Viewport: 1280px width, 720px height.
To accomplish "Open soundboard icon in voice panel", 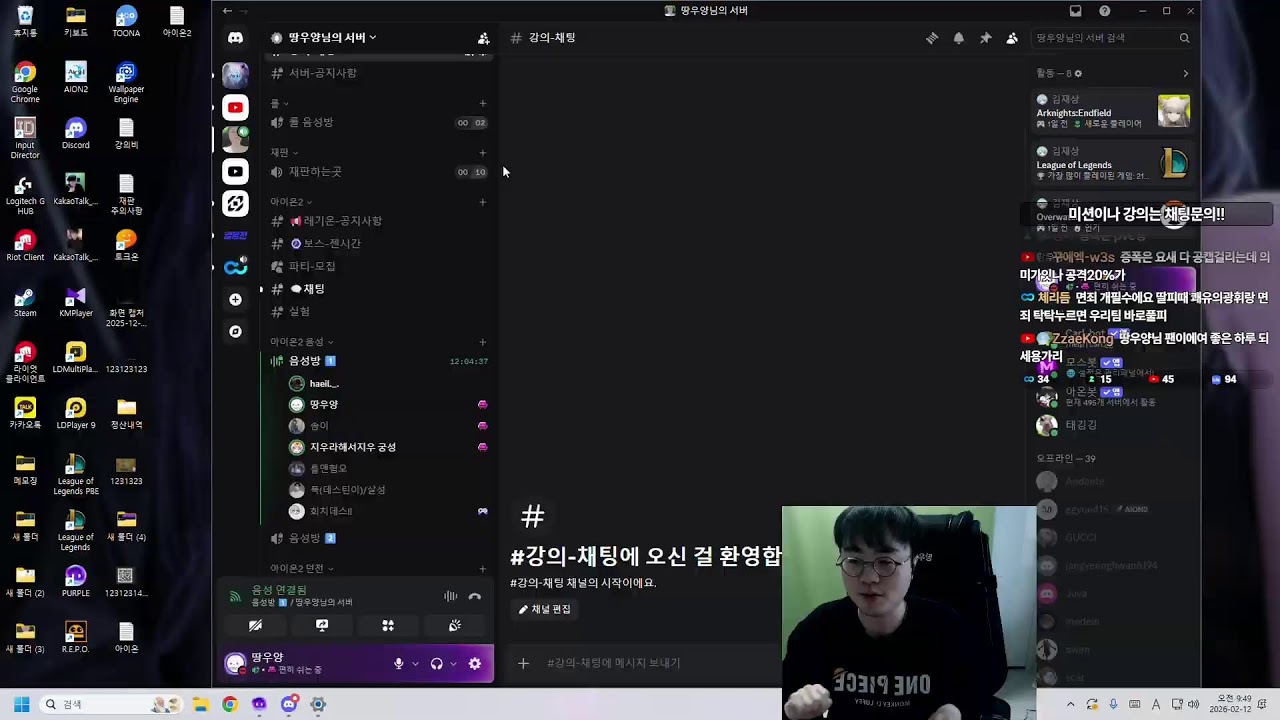I will point(454,625).
